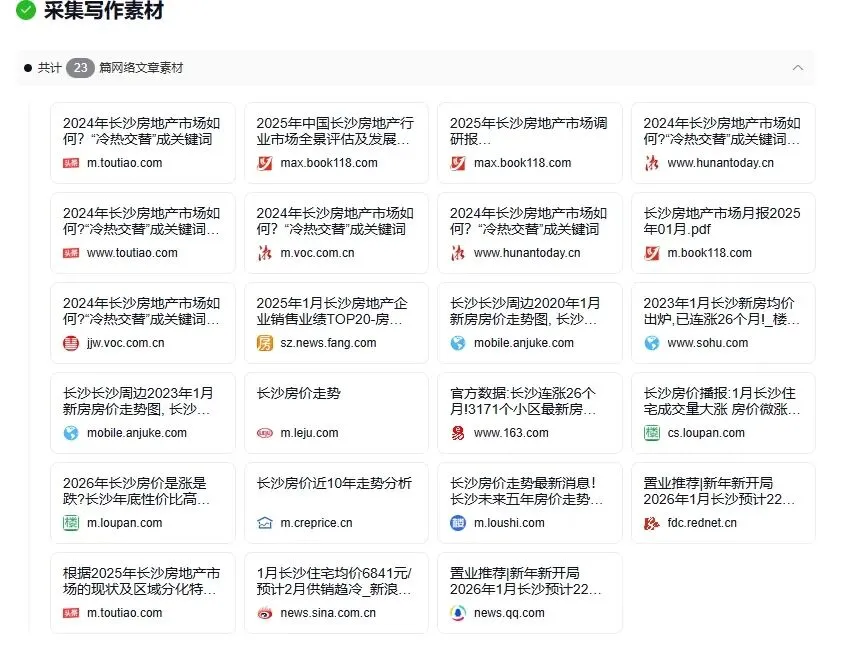
Task: Click the book118 favicon on the 市场调研报 card
Action: click(458, 163)
